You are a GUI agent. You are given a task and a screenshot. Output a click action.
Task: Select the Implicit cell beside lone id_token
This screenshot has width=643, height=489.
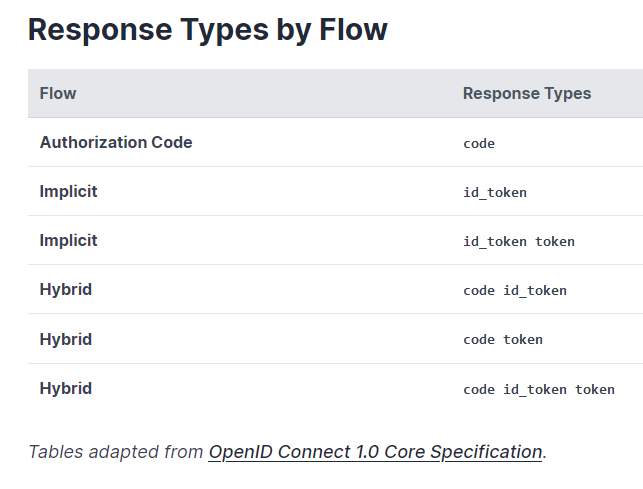[69, 191]
